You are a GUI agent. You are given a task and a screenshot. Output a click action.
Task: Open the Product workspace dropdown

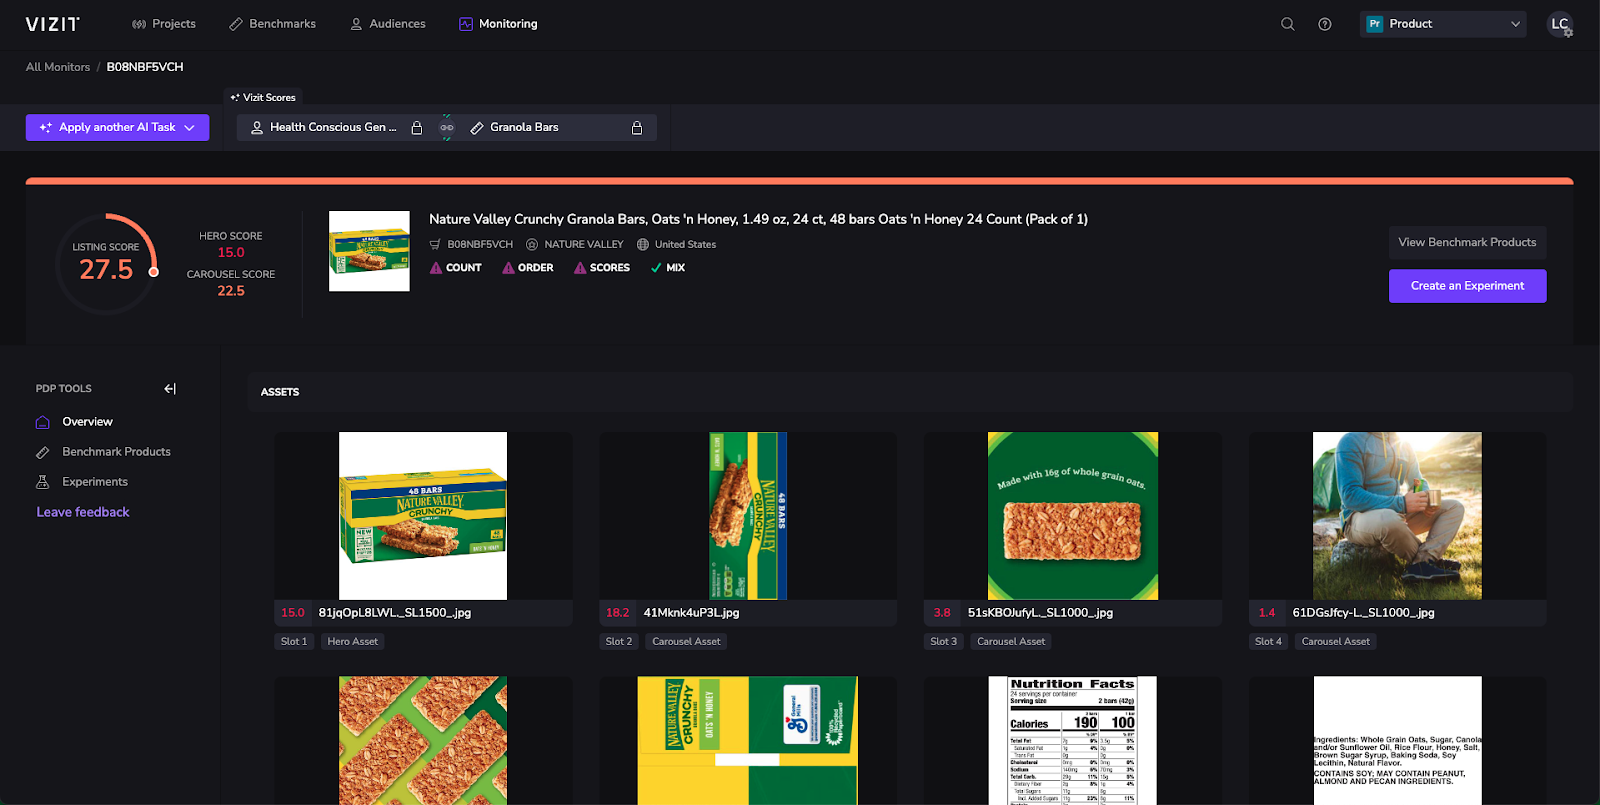[x=1443, y=24]
